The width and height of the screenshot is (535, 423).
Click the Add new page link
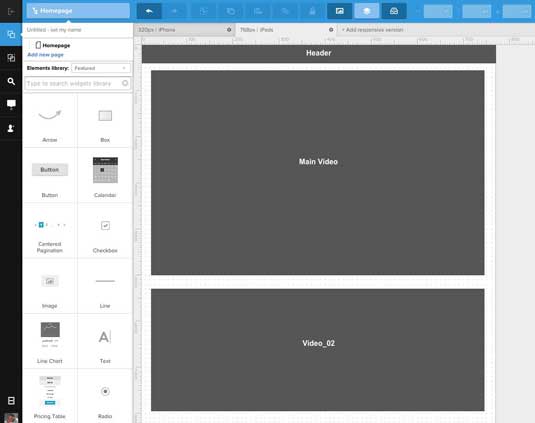45,55
